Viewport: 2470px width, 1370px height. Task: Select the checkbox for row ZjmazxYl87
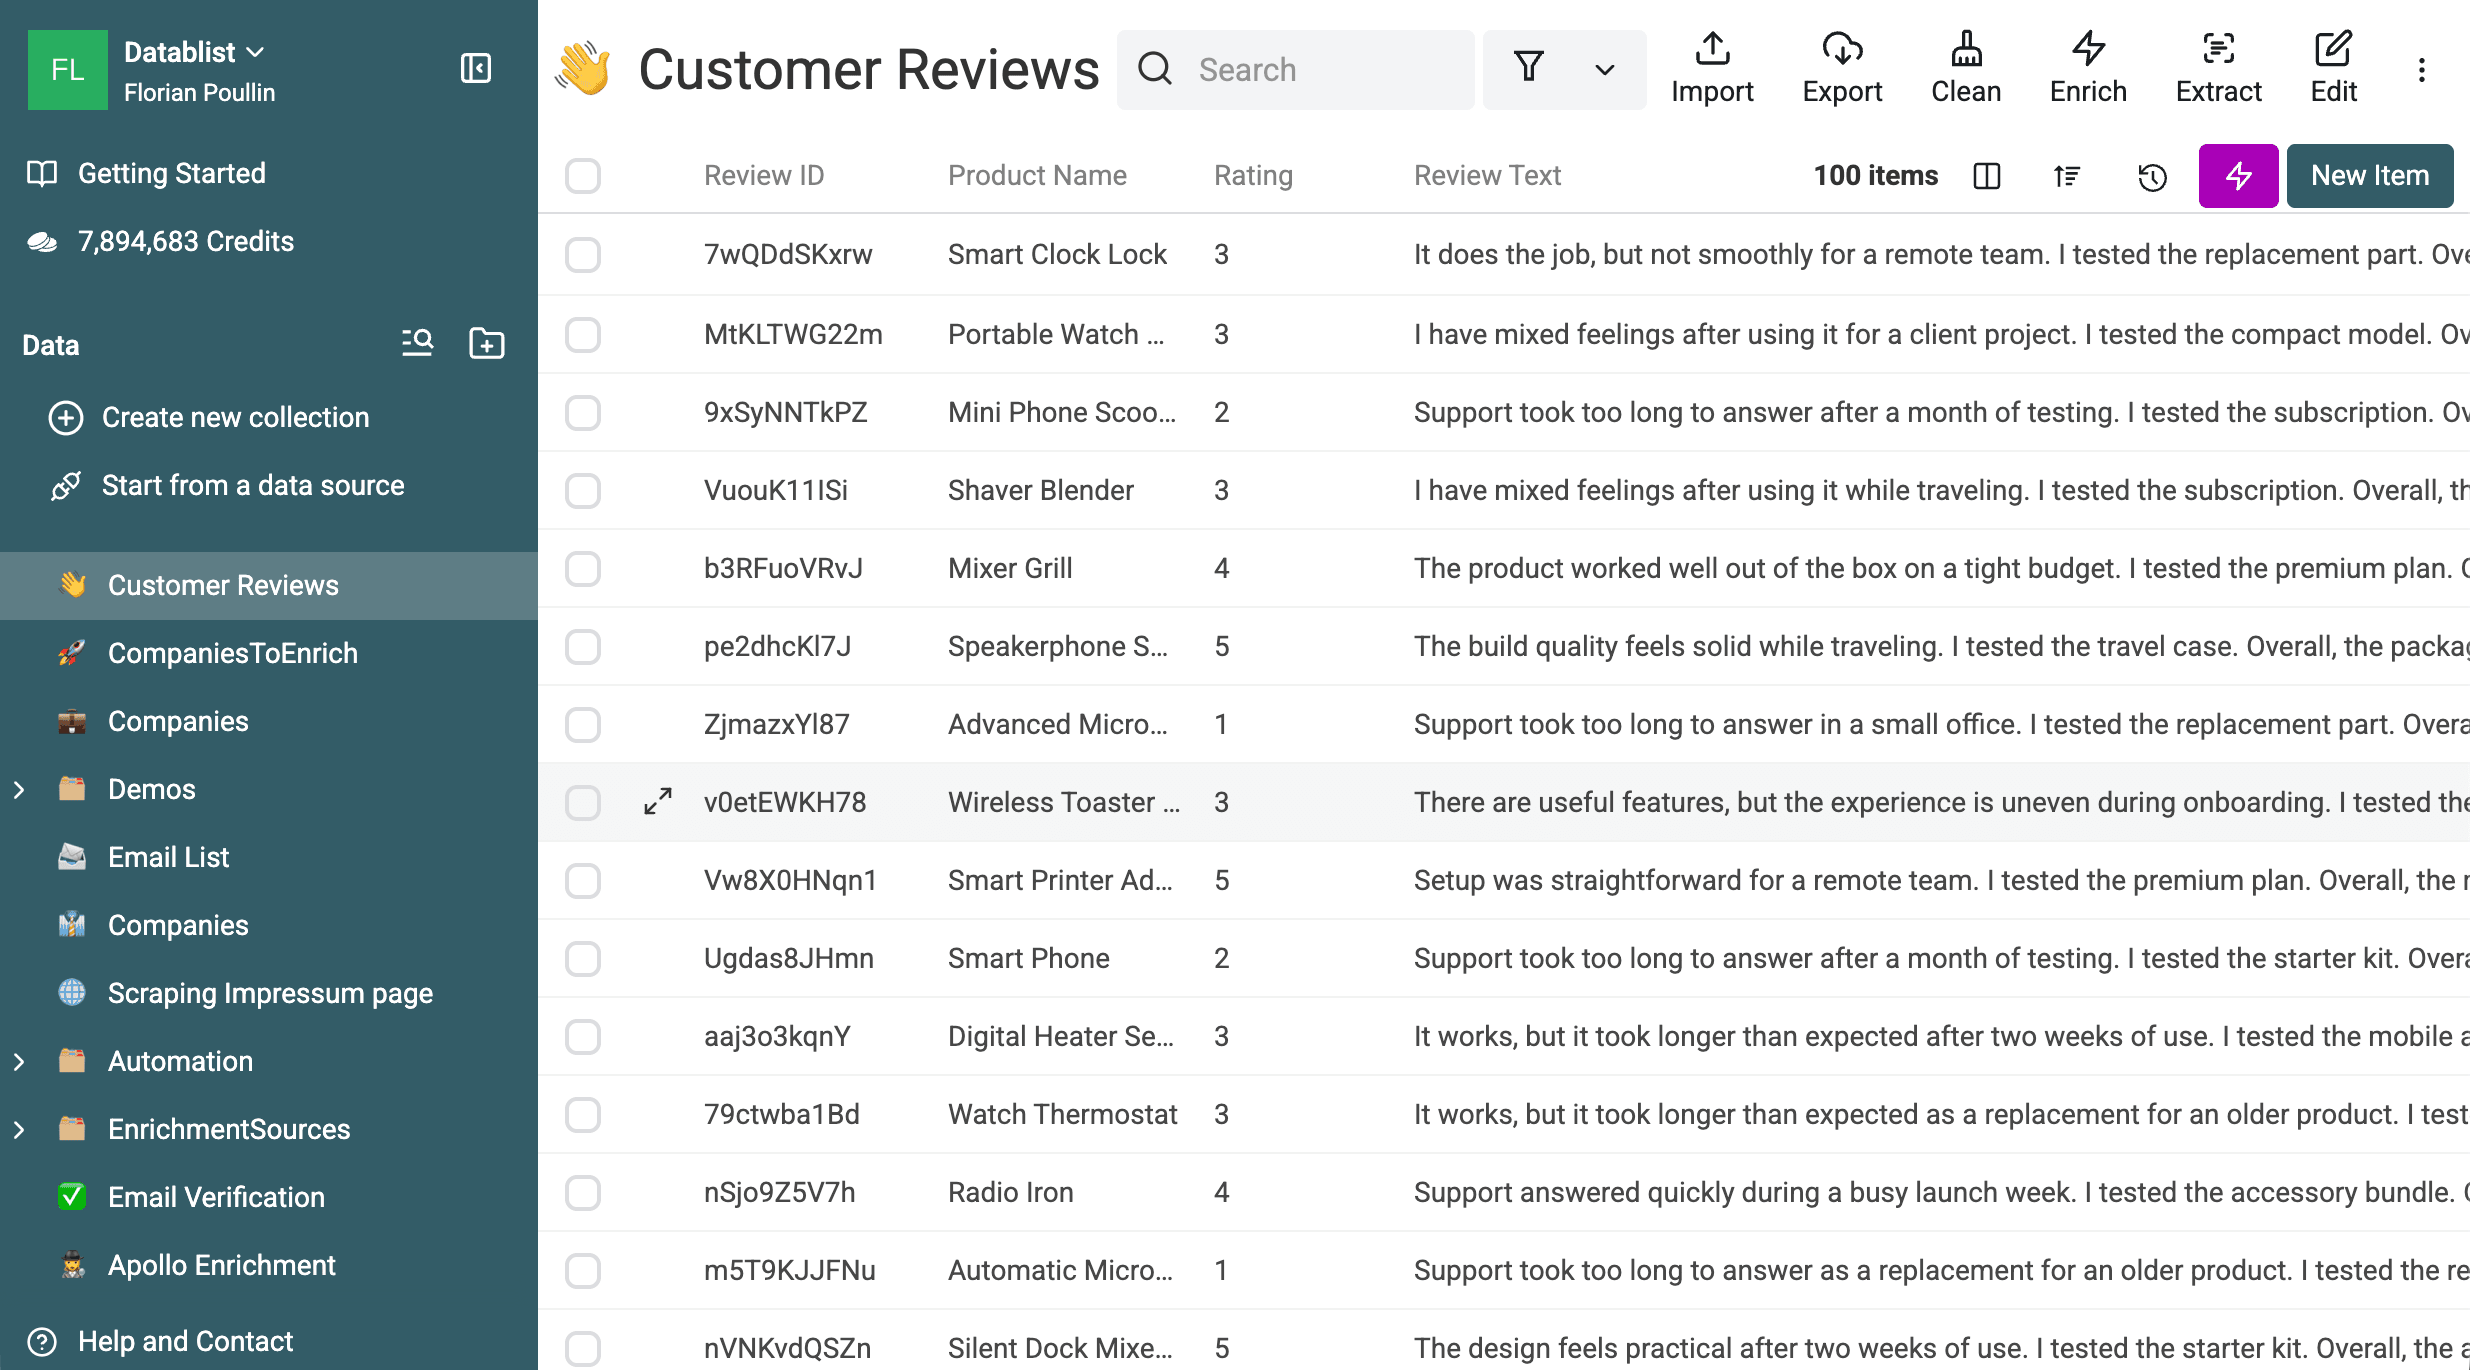(x=583, y=725)
